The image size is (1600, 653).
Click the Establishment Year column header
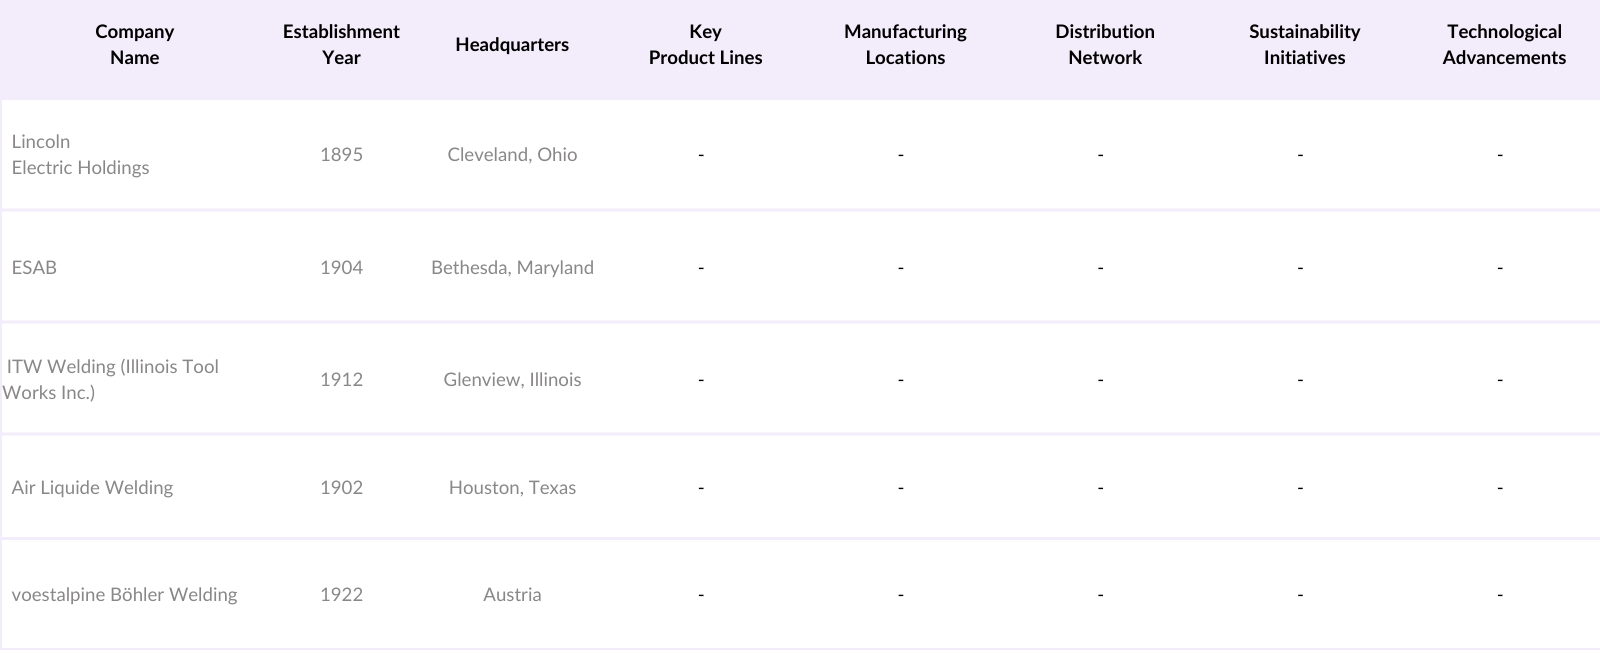341,45
